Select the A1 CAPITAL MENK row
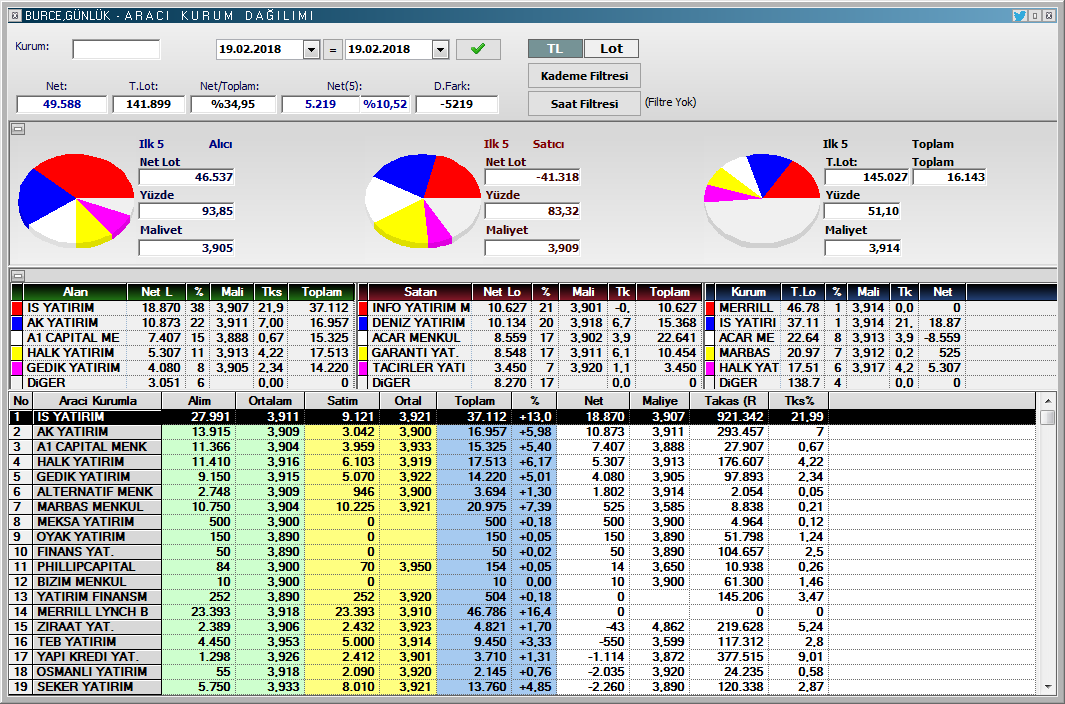Viewport: 1065px width, 704px height. click(x=523, y=446)
